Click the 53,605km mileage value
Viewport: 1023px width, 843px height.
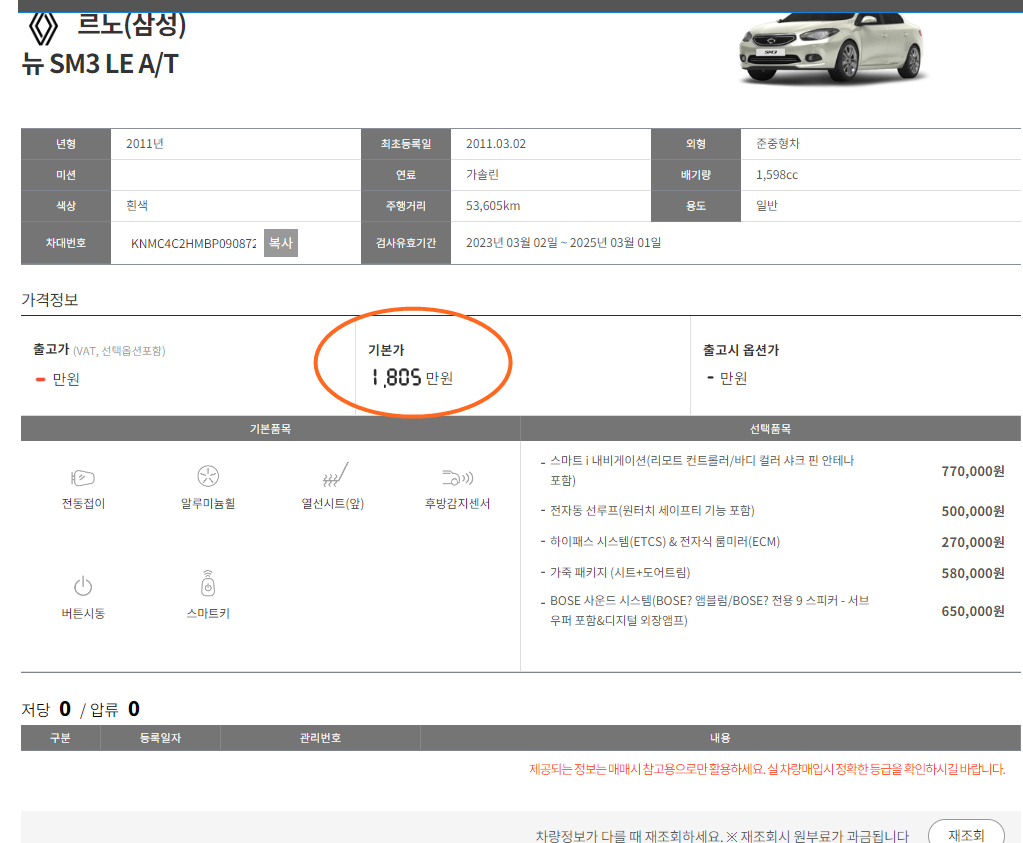(493, 206)
